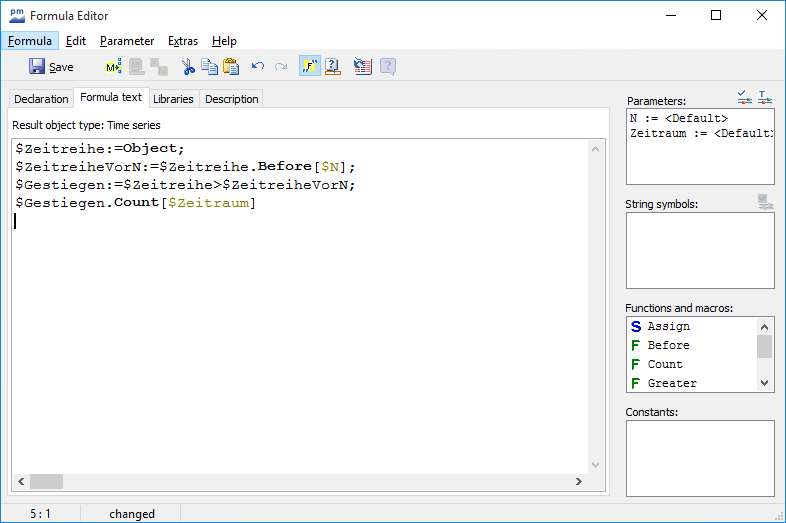Image resolution: width=786 pixels, height=523 pixels.
Task: Click the list options icon in toolbar
Action: coord(363,67)
